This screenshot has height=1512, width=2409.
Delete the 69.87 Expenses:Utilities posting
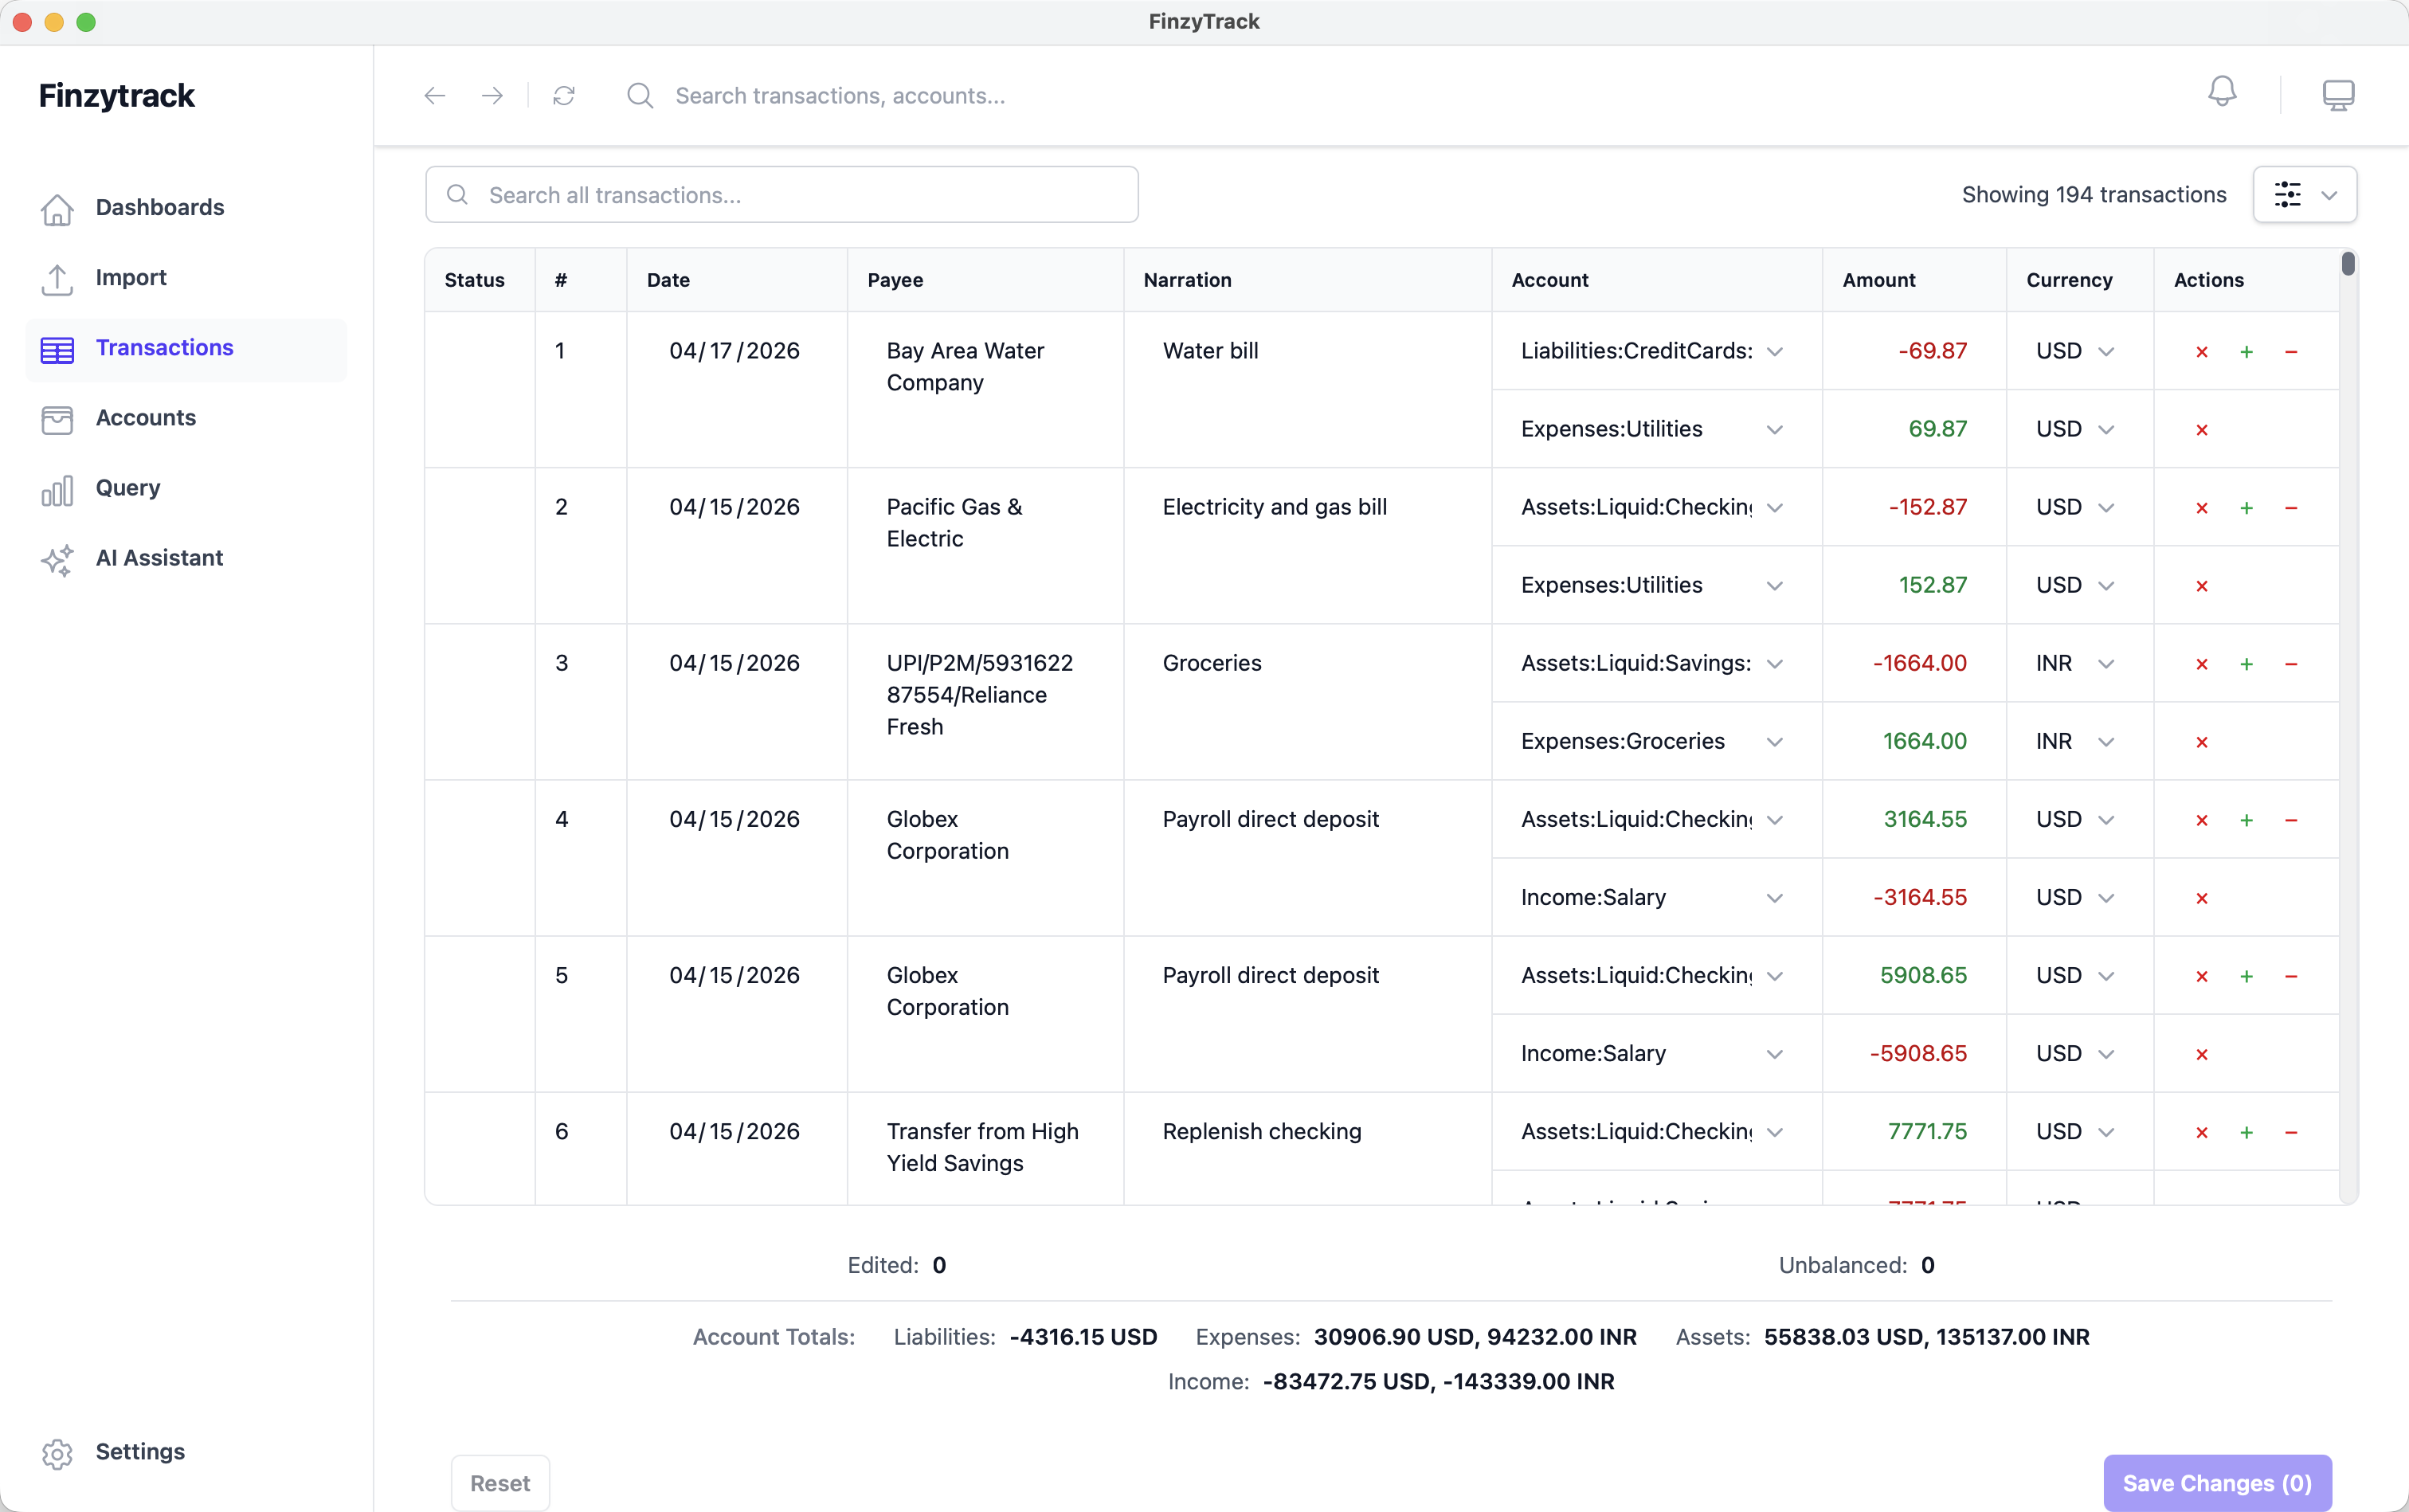pyautogui.click(x=2202, y=430)
